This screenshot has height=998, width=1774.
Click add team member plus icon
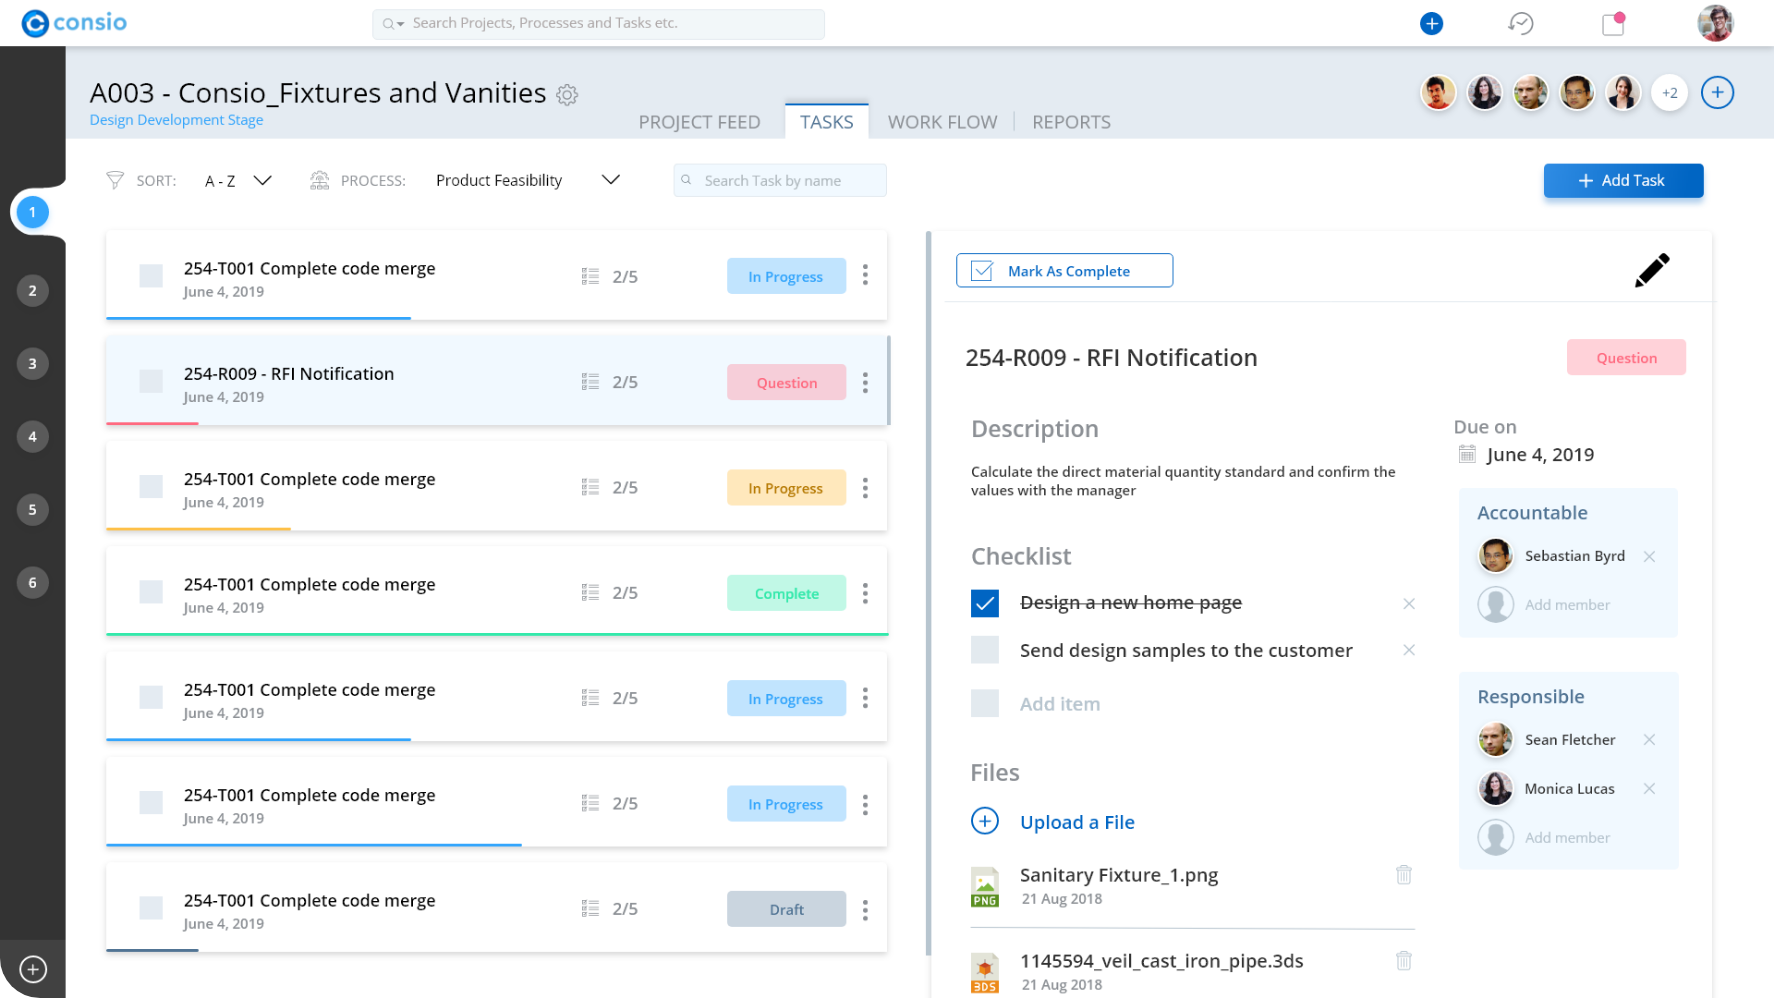tap(1717, 93)
